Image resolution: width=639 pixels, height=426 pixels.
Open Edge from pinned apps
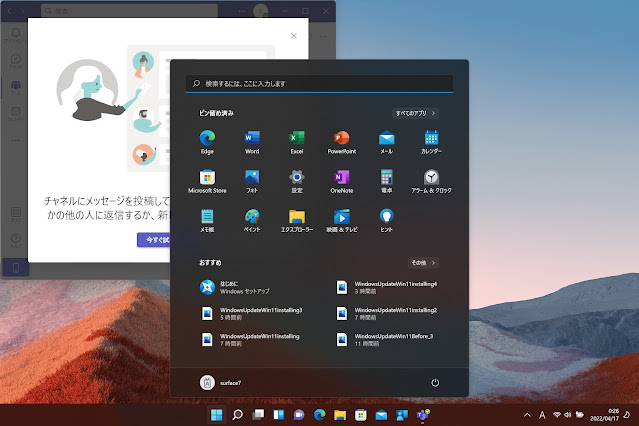207,142
